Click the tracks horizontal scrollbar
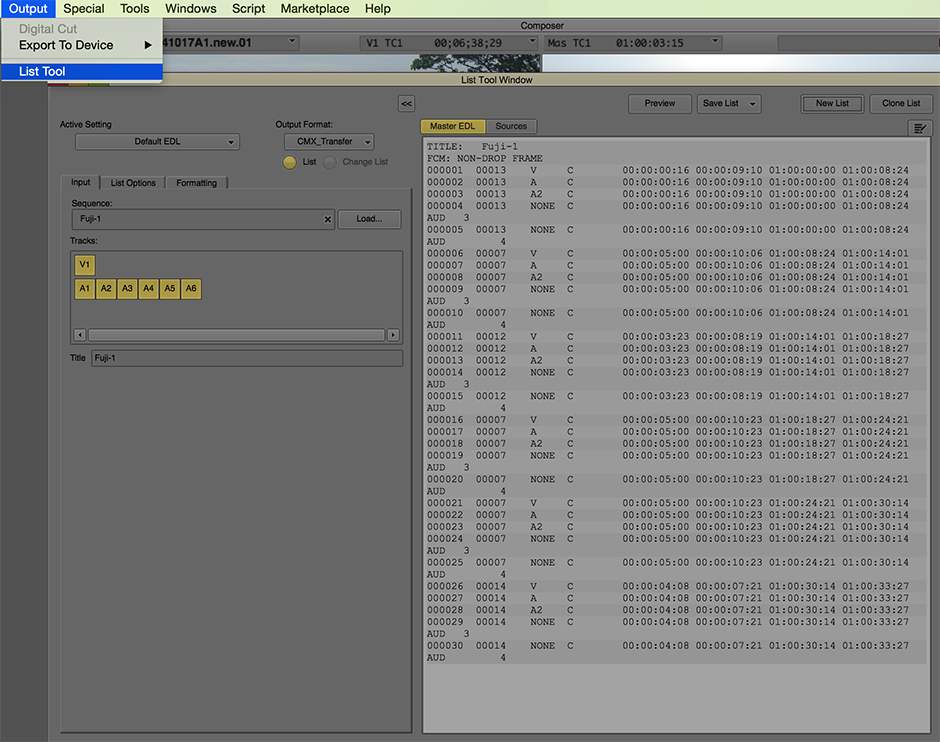Viewport: 940px width, 742px height. coord(236,334)
